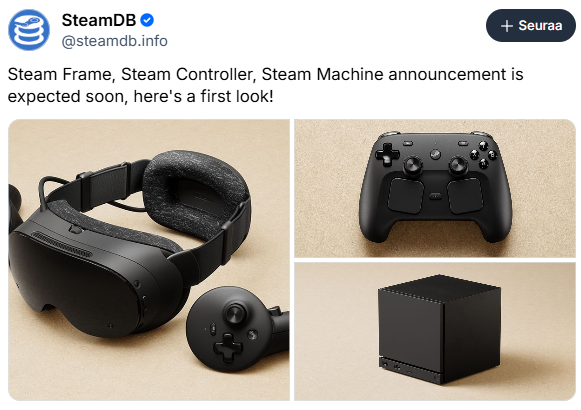Click the gamepad's right square trackpad
The image size is (581, 410).
465,195
